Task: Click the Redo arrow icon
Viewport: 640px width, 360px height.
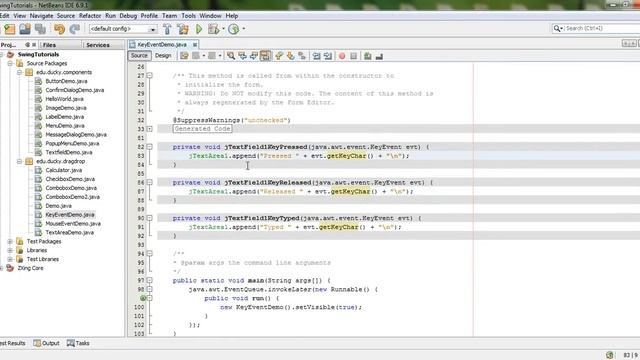Action: (74, 29)
